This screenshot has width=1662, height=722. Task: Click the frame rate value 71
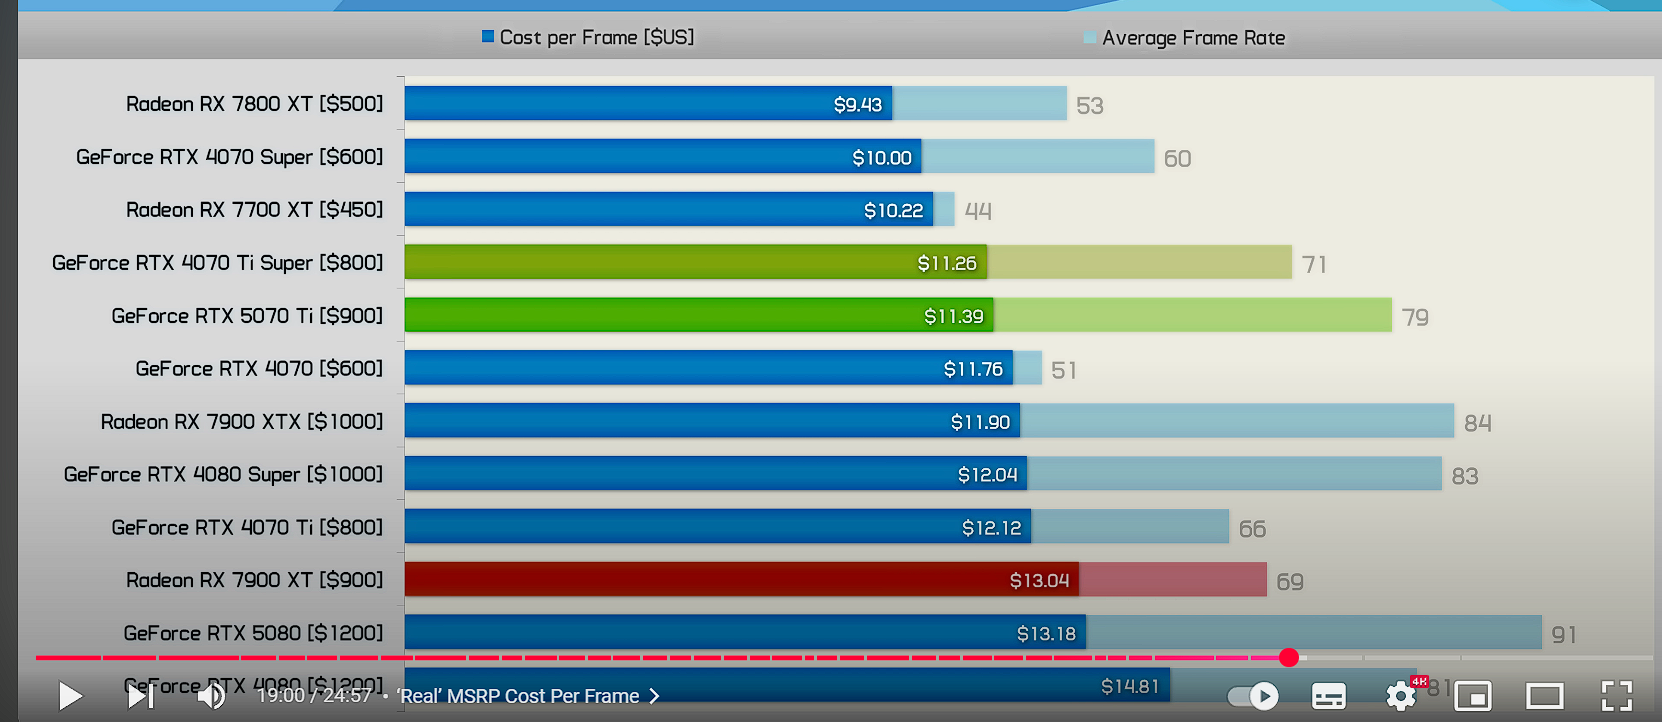tap(1315, 265)
